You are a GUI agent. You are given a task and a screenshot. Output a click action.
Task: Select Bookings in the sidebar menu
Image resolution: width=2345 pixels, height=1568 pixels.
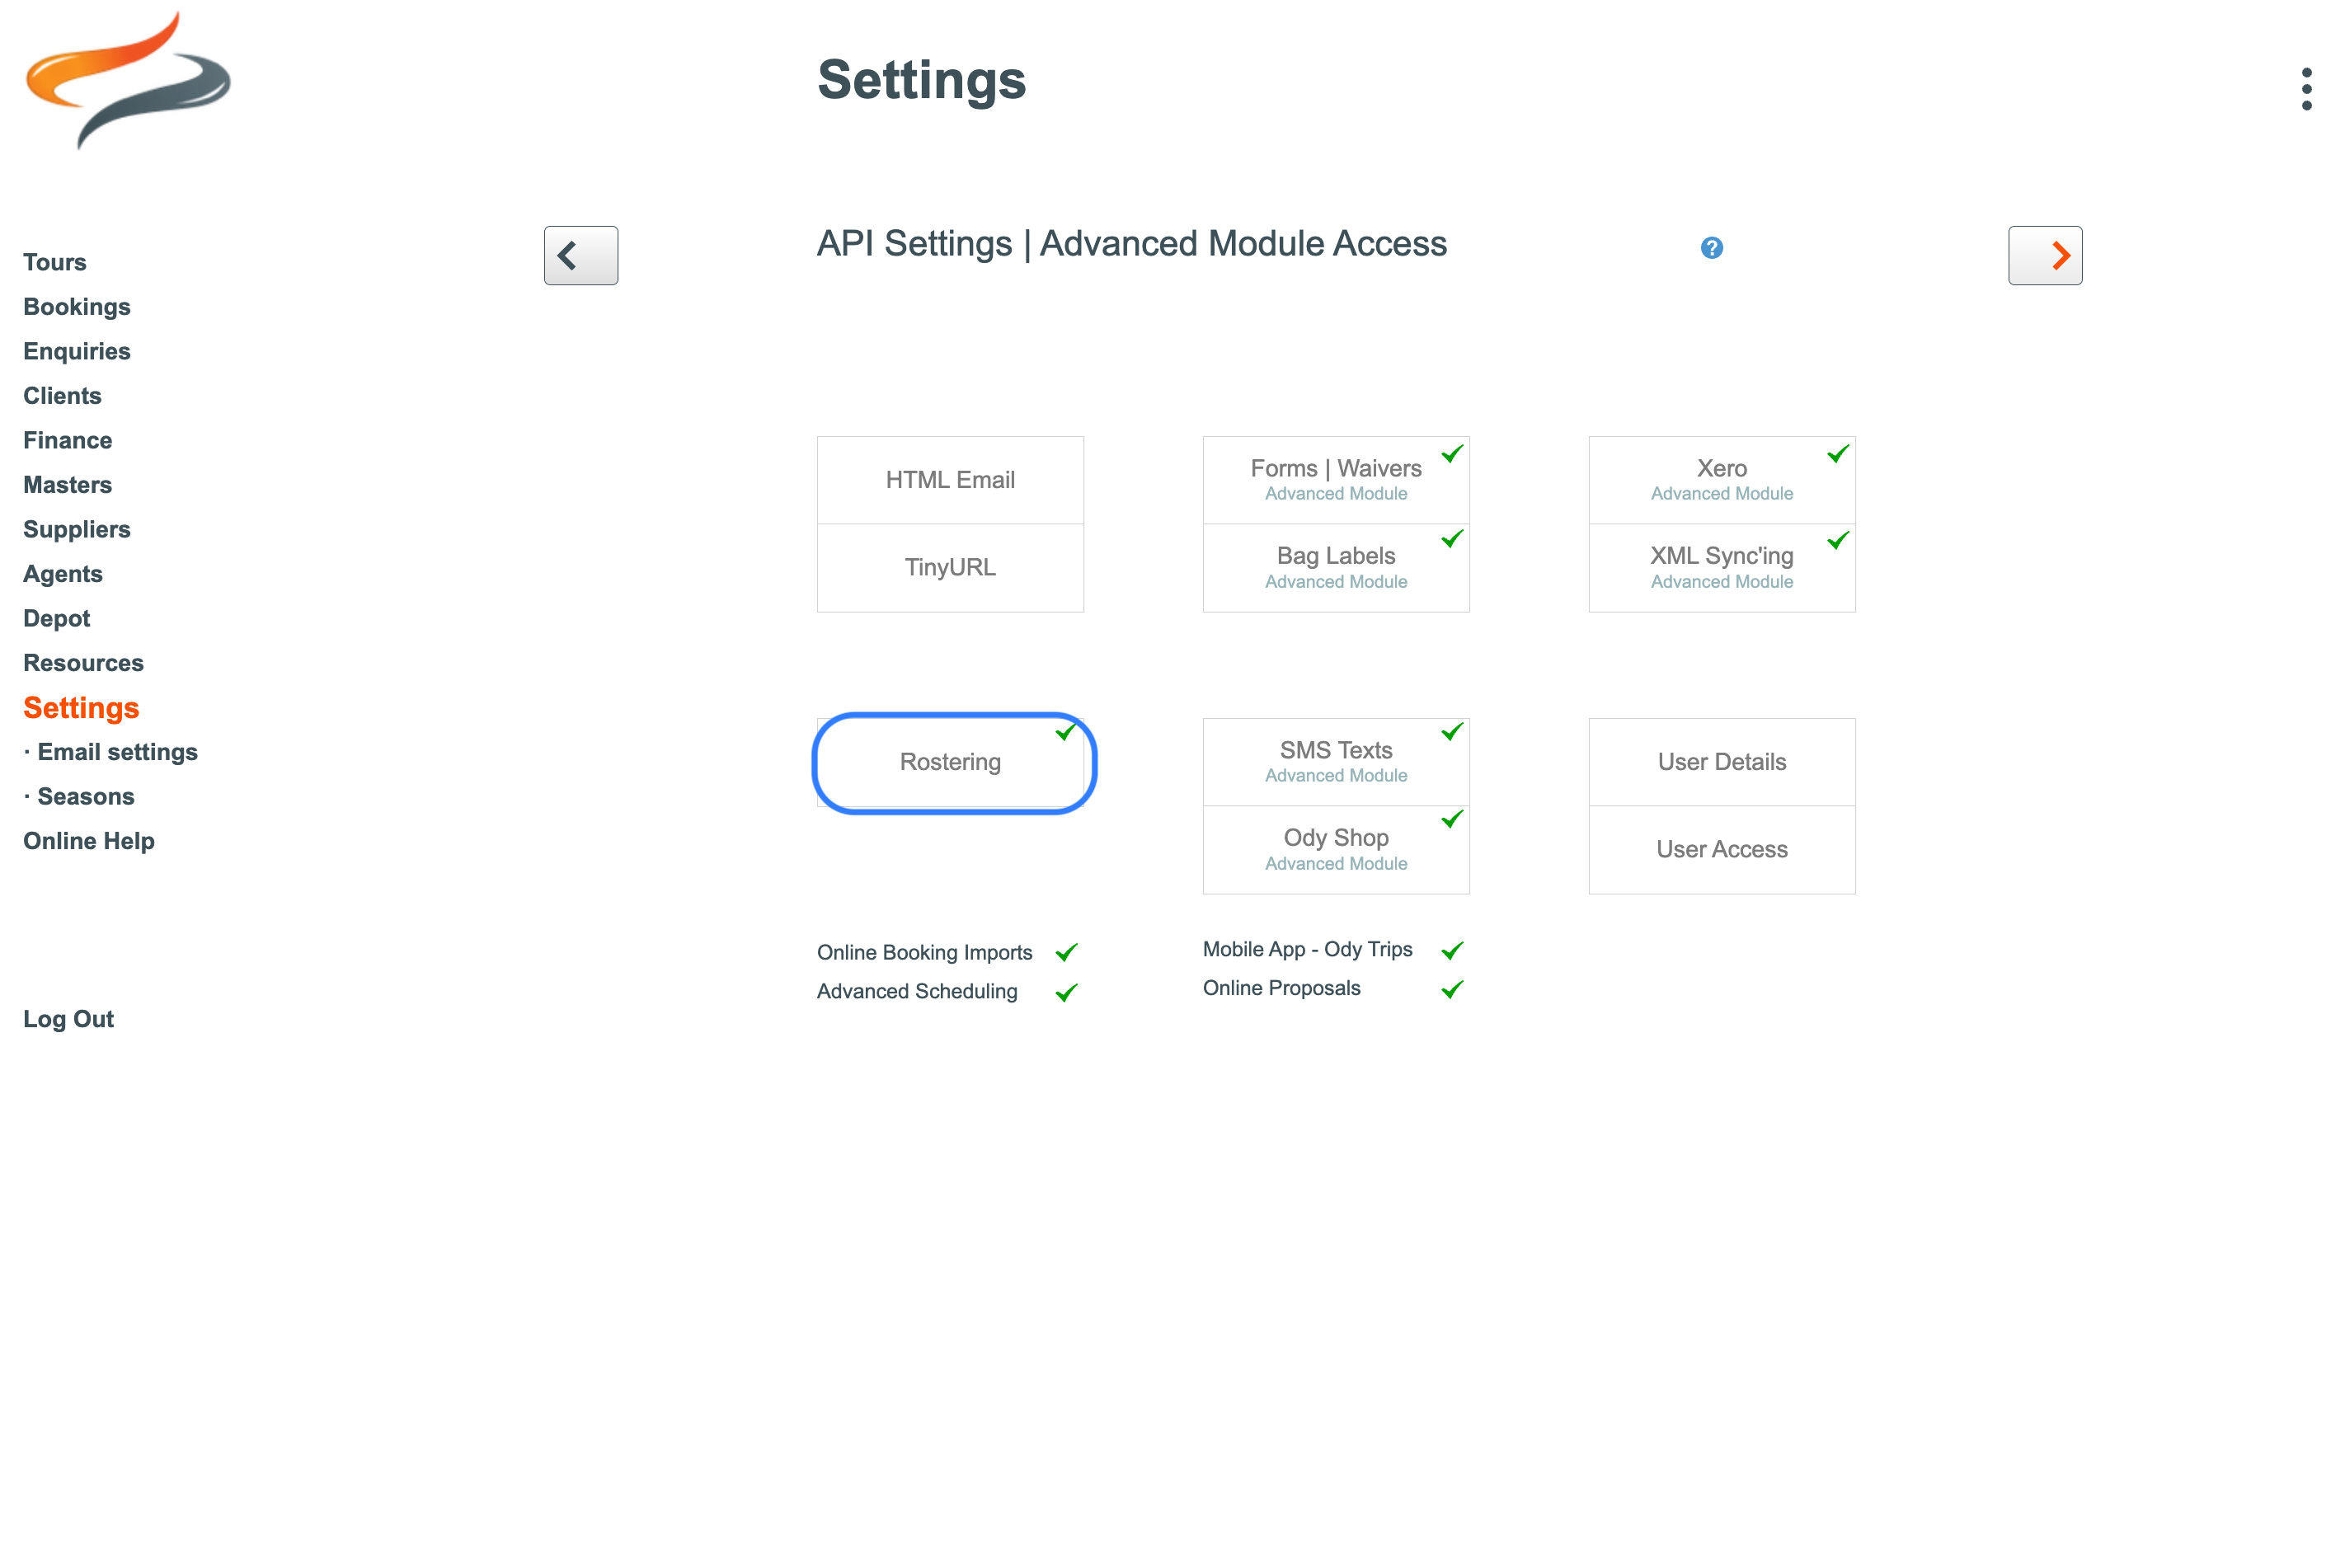pos(77,307)
